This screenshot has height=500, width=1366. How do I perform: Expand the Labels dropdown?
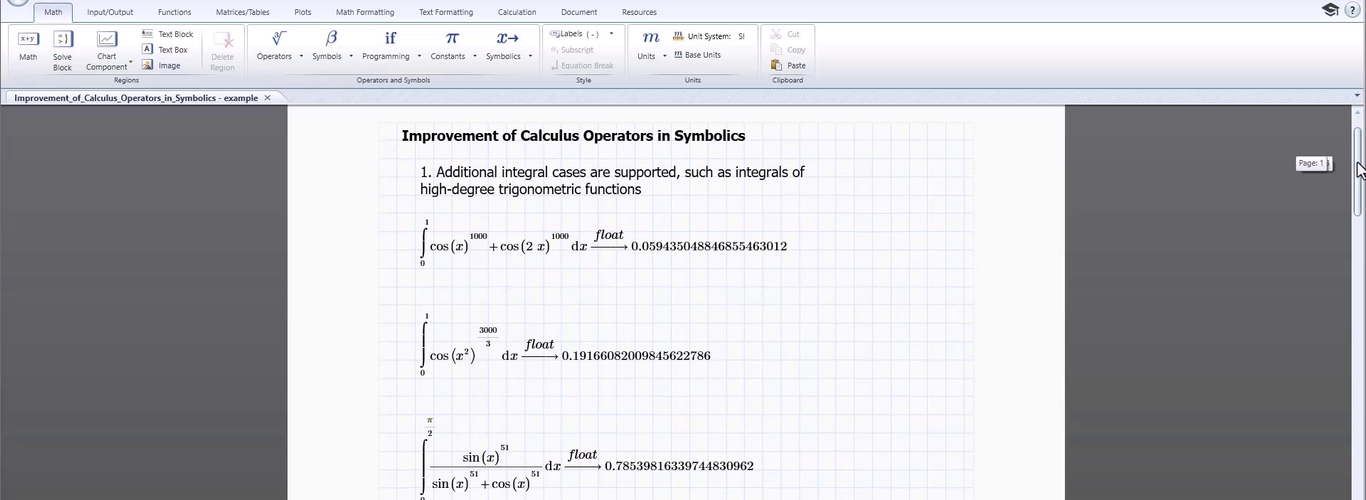(x=611, y=34)
